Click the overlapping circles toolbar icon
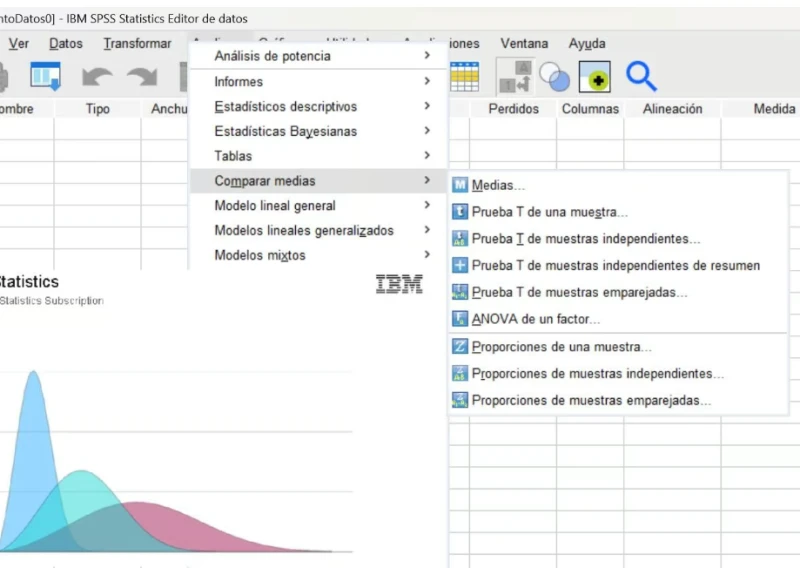Viewport: 800px width, 568px height. click(554, 77)
